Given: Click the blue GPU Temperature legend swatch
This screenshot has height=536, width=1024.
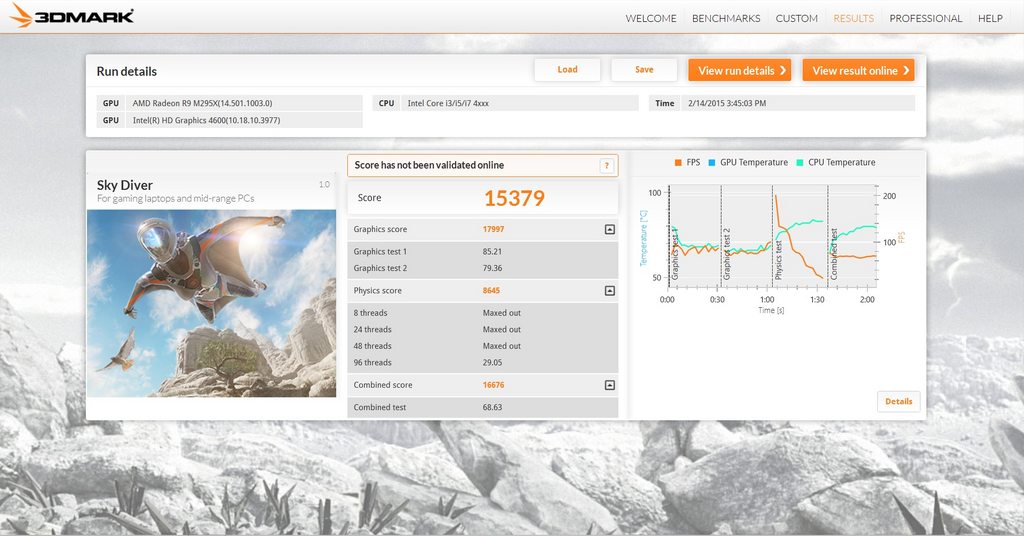Looking at the screenshot, I should coord(712,163).
